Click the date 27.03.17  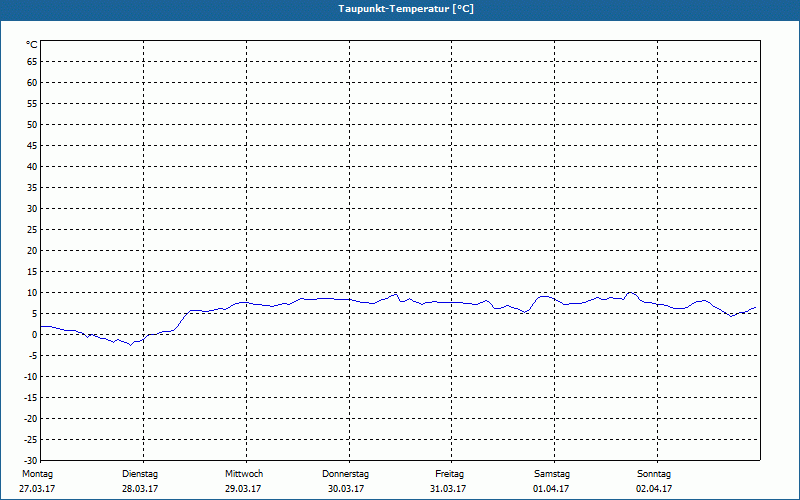click(x=37, y=489)
